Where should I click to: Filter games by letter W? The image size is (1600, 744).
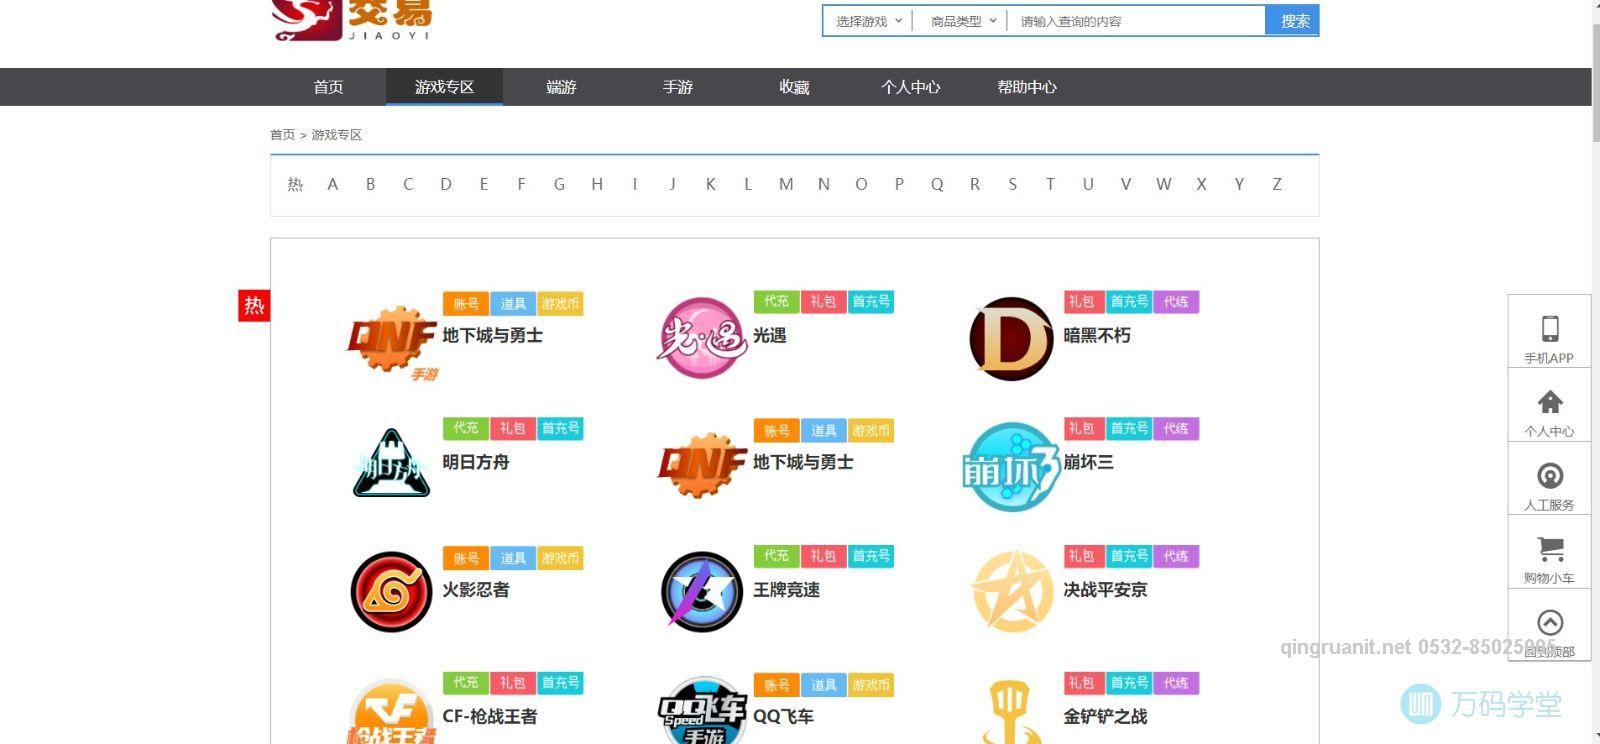[1163, 184]
